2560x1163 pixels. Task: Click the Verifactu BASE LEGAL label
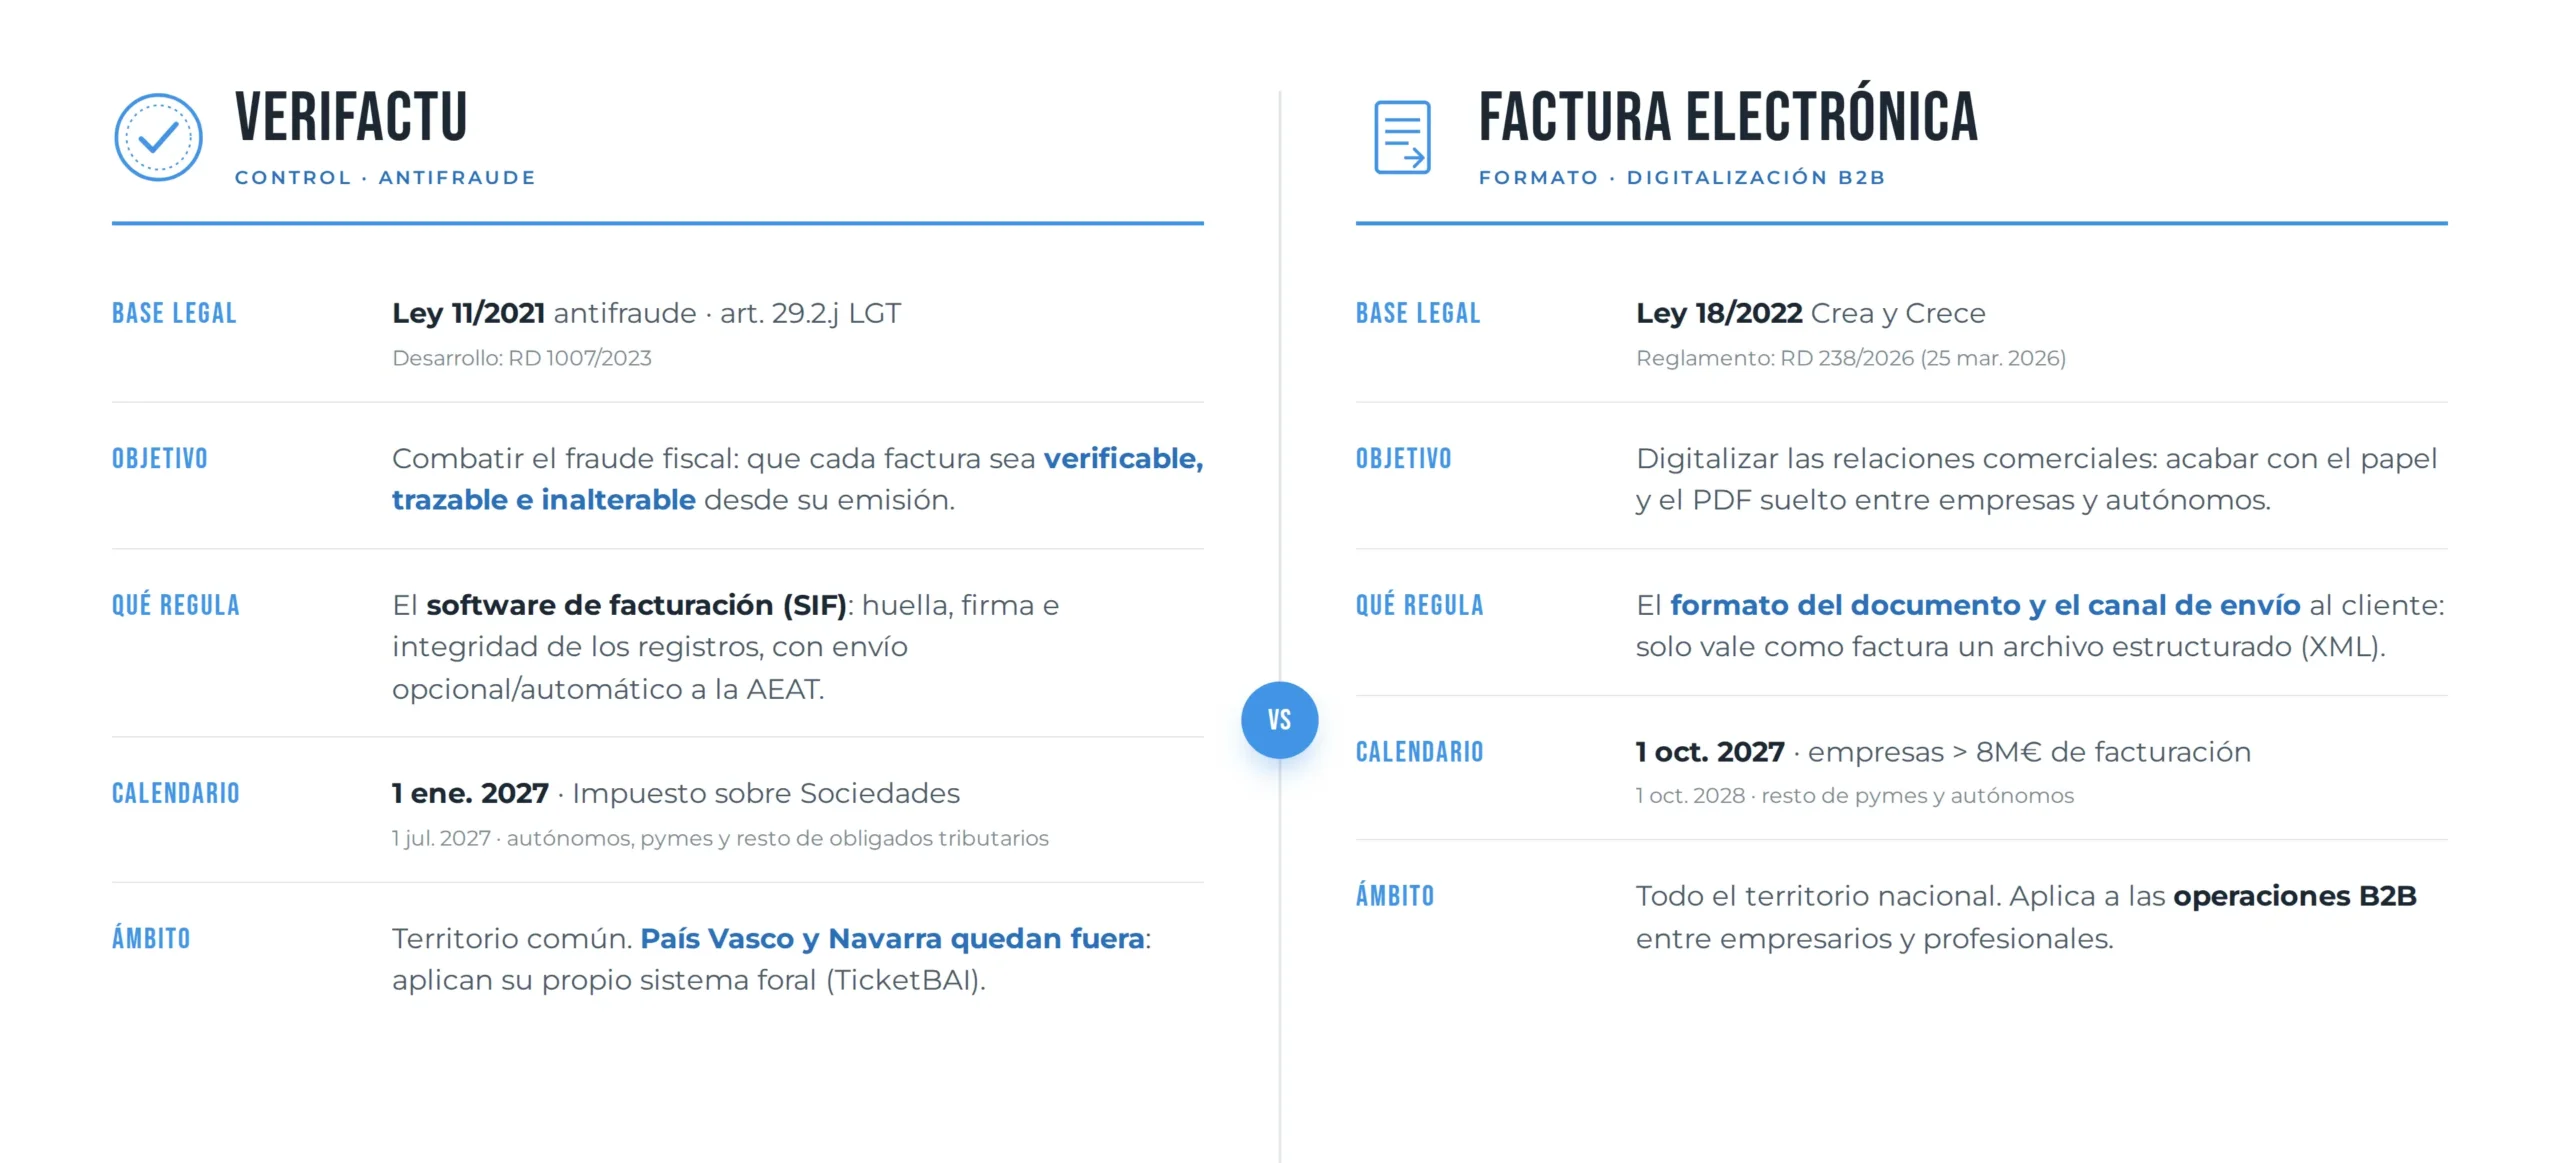[174, 313]
